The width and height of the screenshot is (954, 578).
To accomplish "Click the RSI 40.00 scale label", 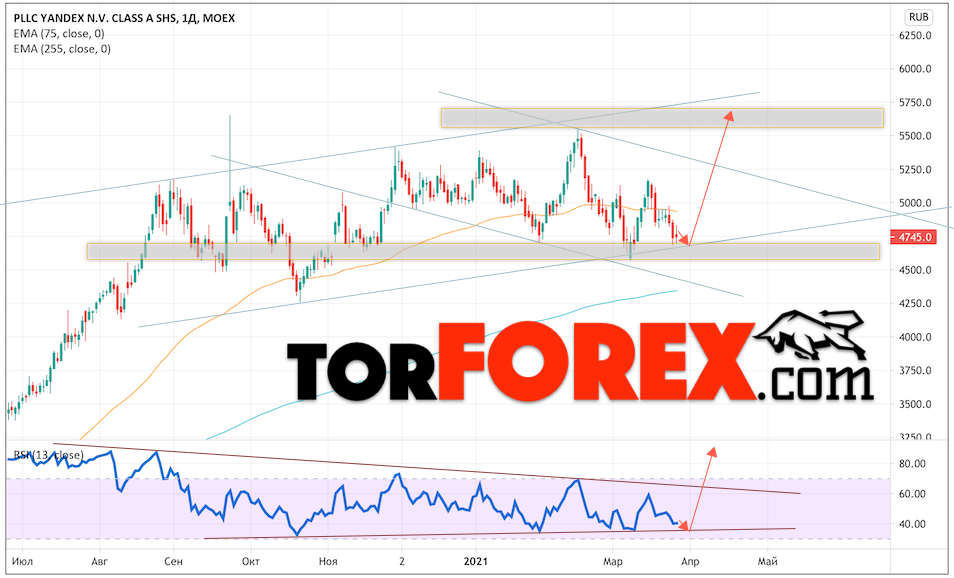I will point(912,524).
